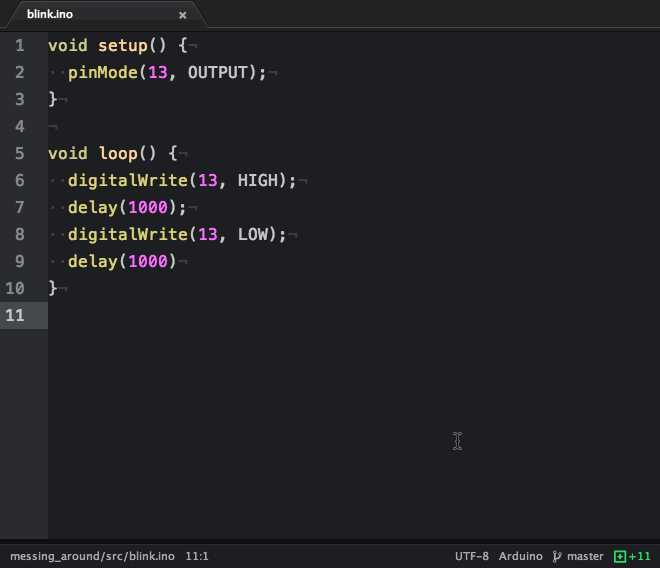Screen dimensions: 660x568
Task: Click digitalWrite on line 8
Action: 128,234
